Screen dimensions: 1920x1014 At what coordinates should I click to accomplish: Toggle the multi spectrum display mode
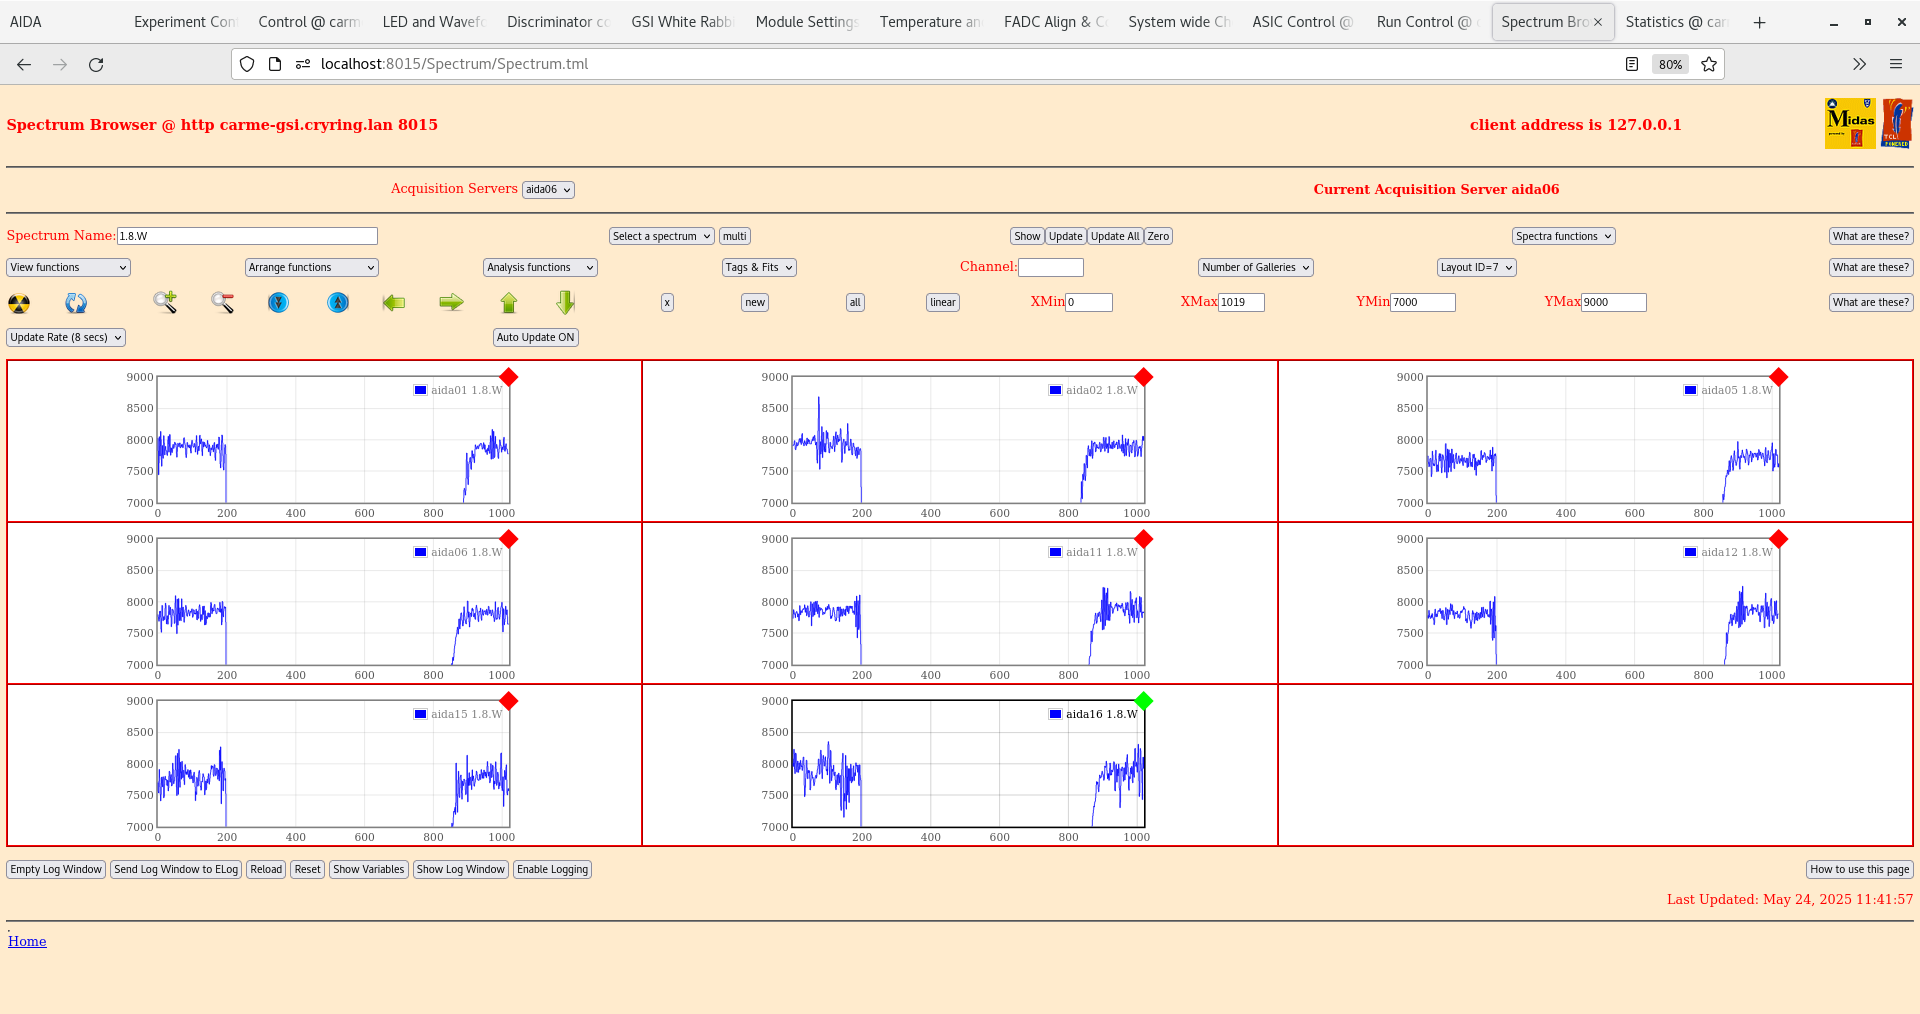tap(734, 236)
